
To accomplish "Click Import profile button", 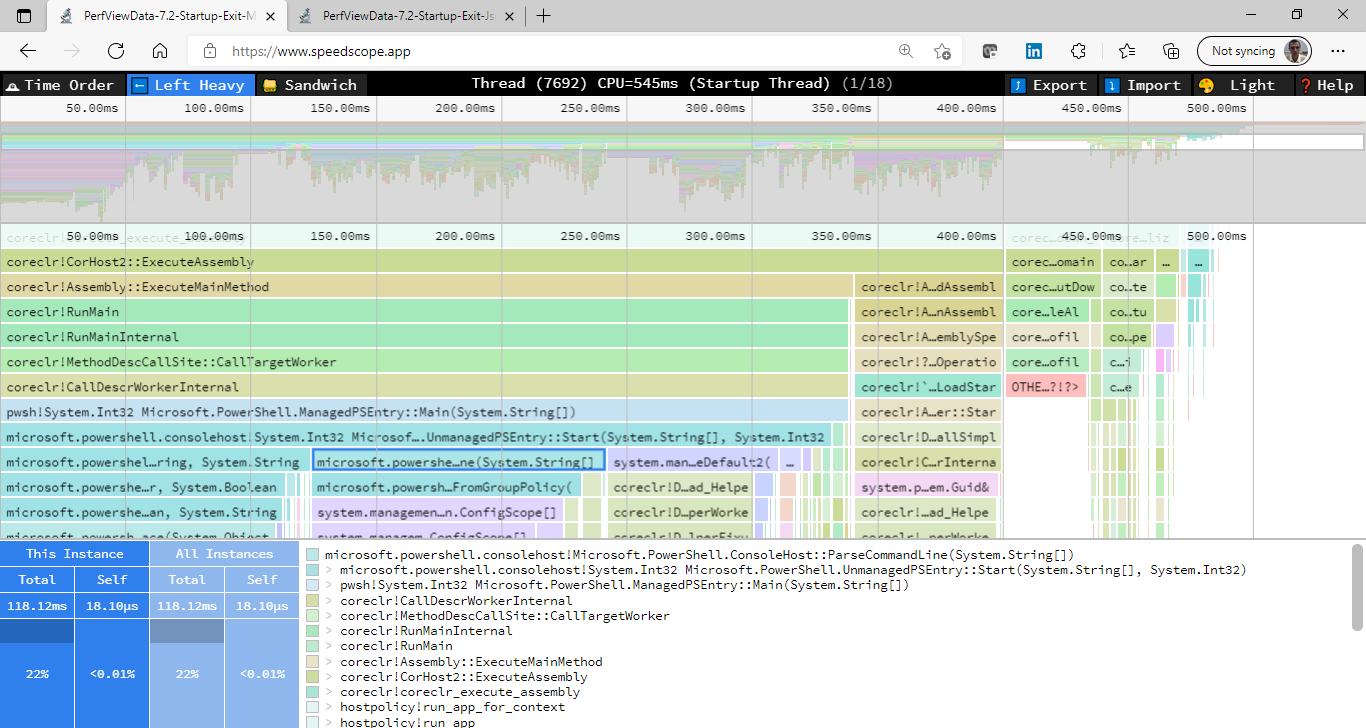I will click(x=1143, y=85).
